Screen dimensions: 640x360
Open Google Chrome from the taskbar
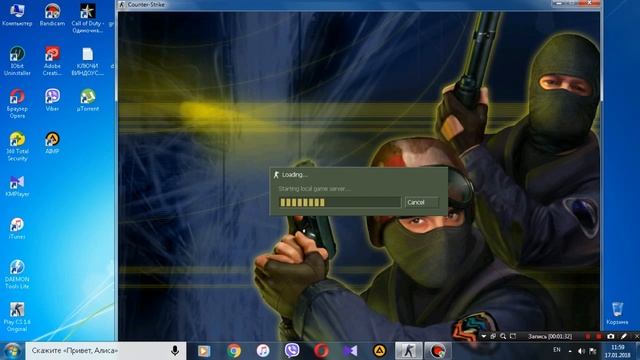(x=234, y=351)
